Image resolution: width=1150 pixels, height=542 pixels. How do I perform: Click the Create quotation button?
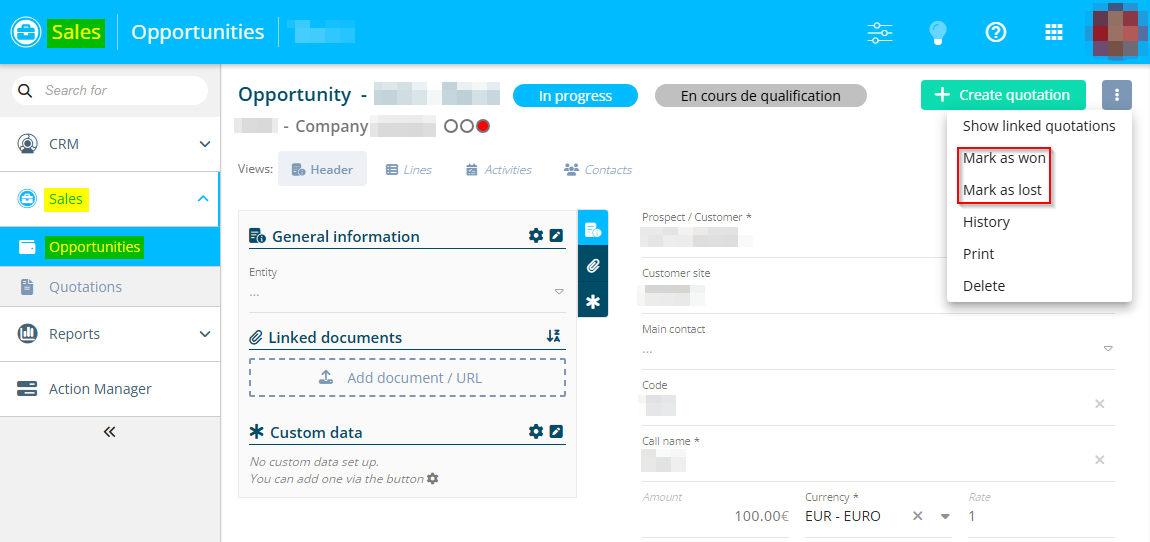coord(1003,95)
